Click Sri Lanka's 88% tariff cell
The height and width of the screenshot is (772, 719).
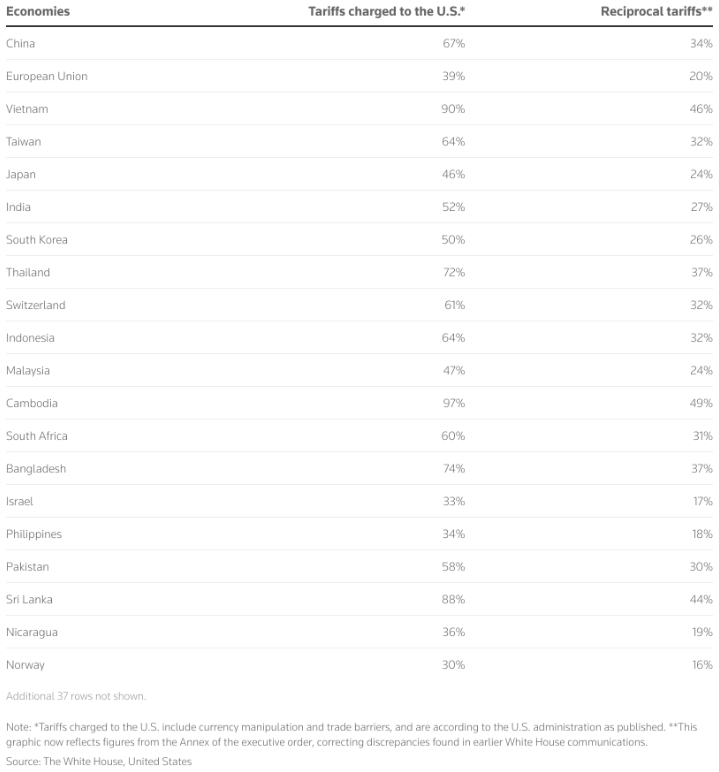pos(453,599)
